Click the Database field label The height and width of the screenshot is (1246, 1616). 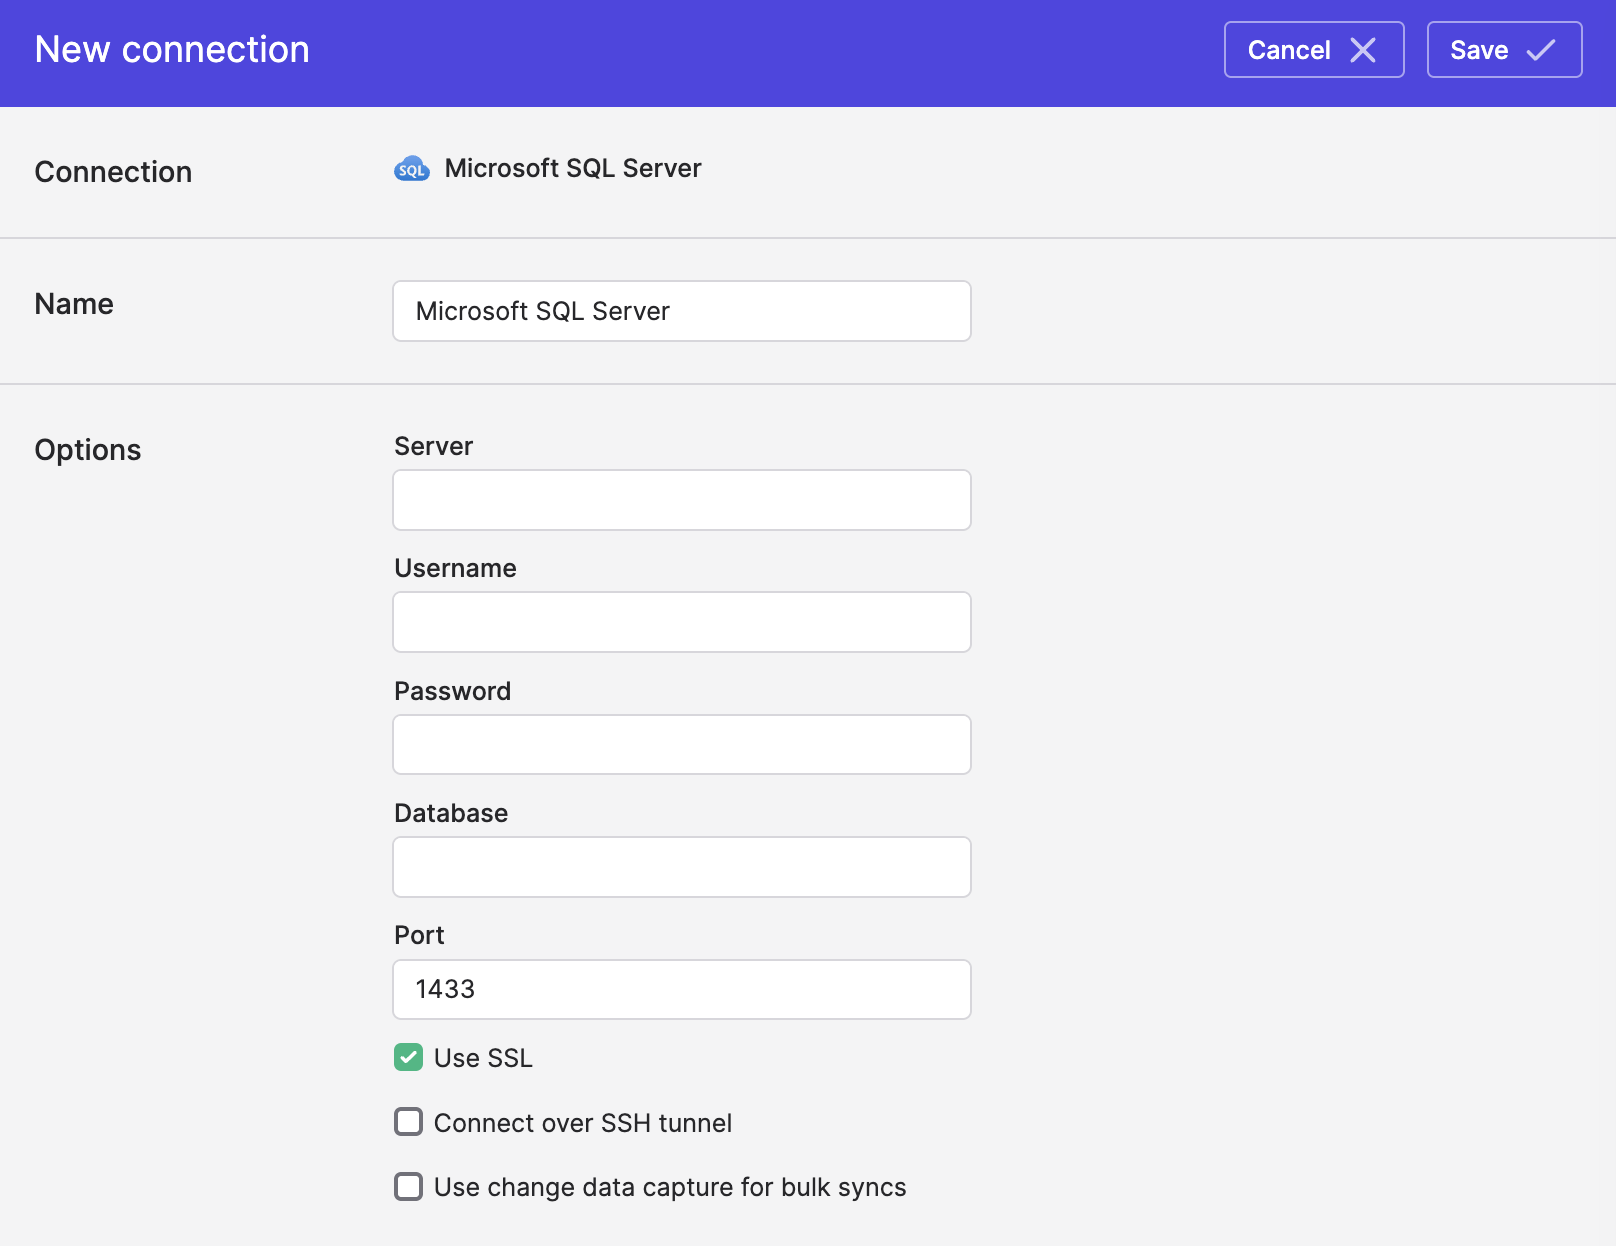[451, 813]
